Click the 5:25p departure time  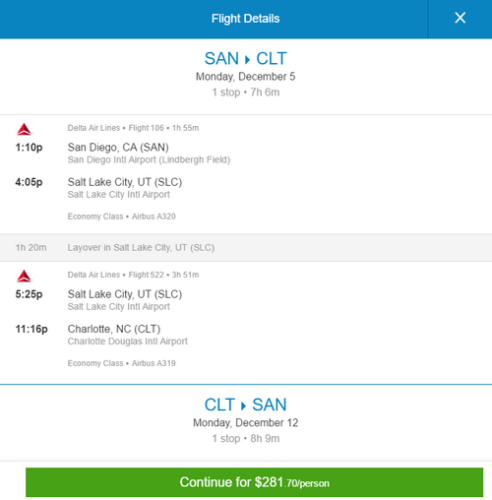coord(29,294)
